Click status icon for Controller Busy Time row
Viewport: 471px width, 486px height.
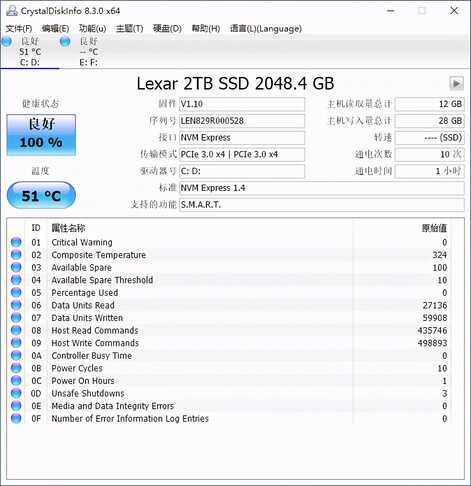(x=16, y=355)
